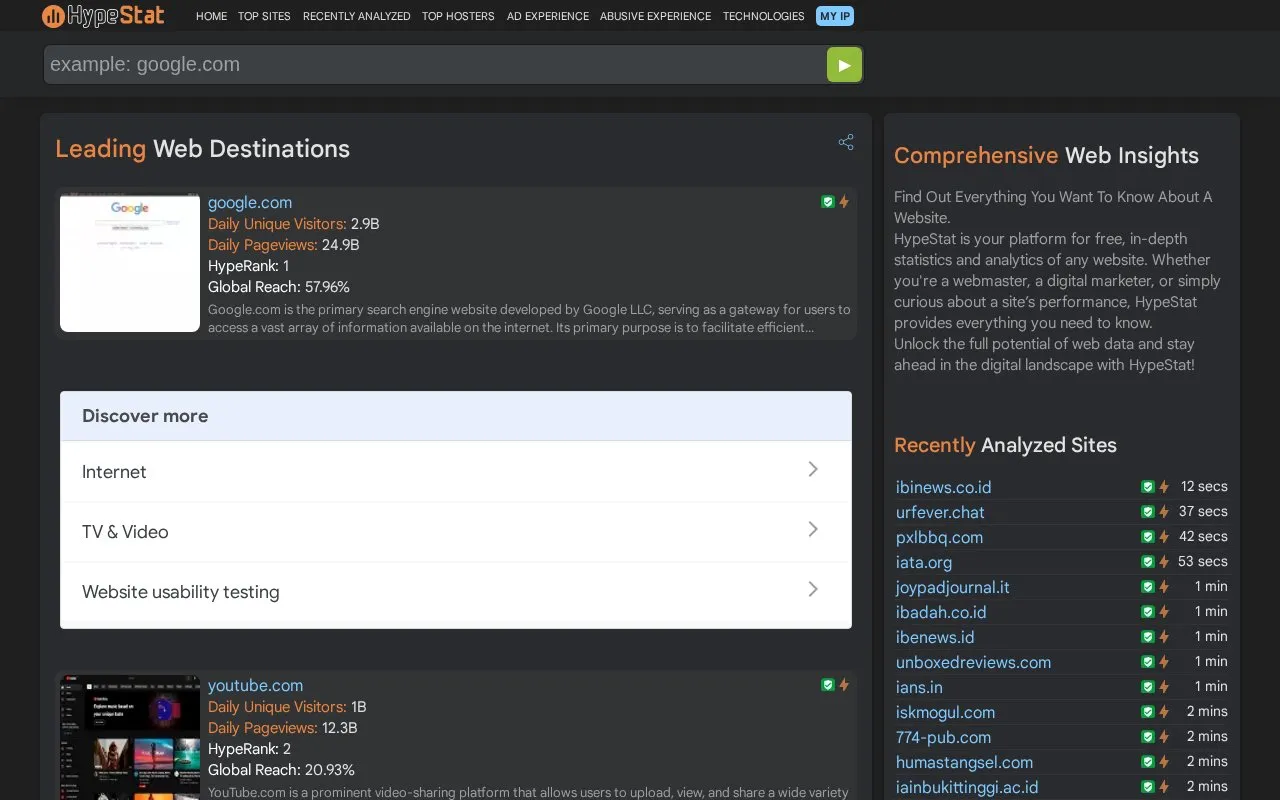
Task: Open TECHNOLOGIES in the navigation bar
Action: [x=764, y=16]
